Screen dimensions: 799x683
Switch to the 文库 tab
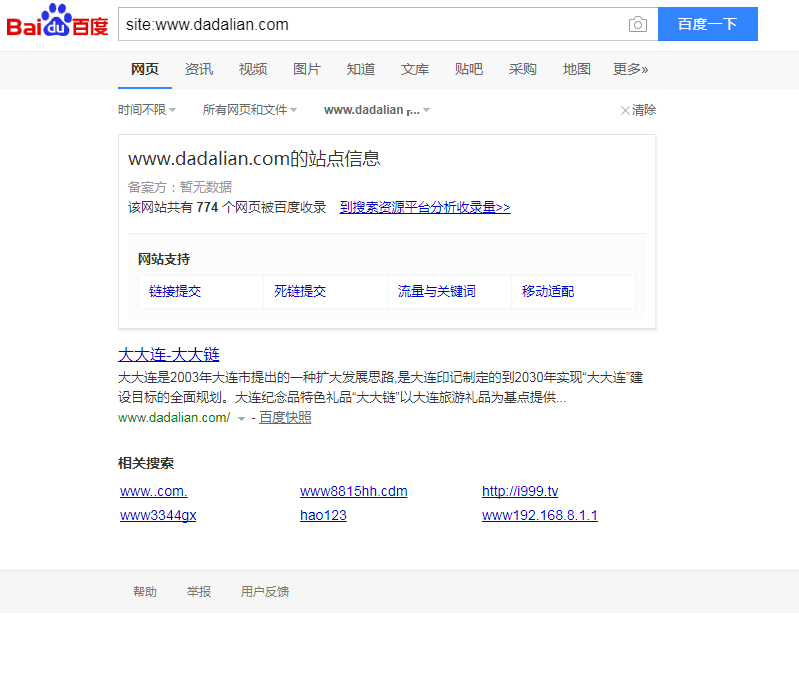coord(415,69)
